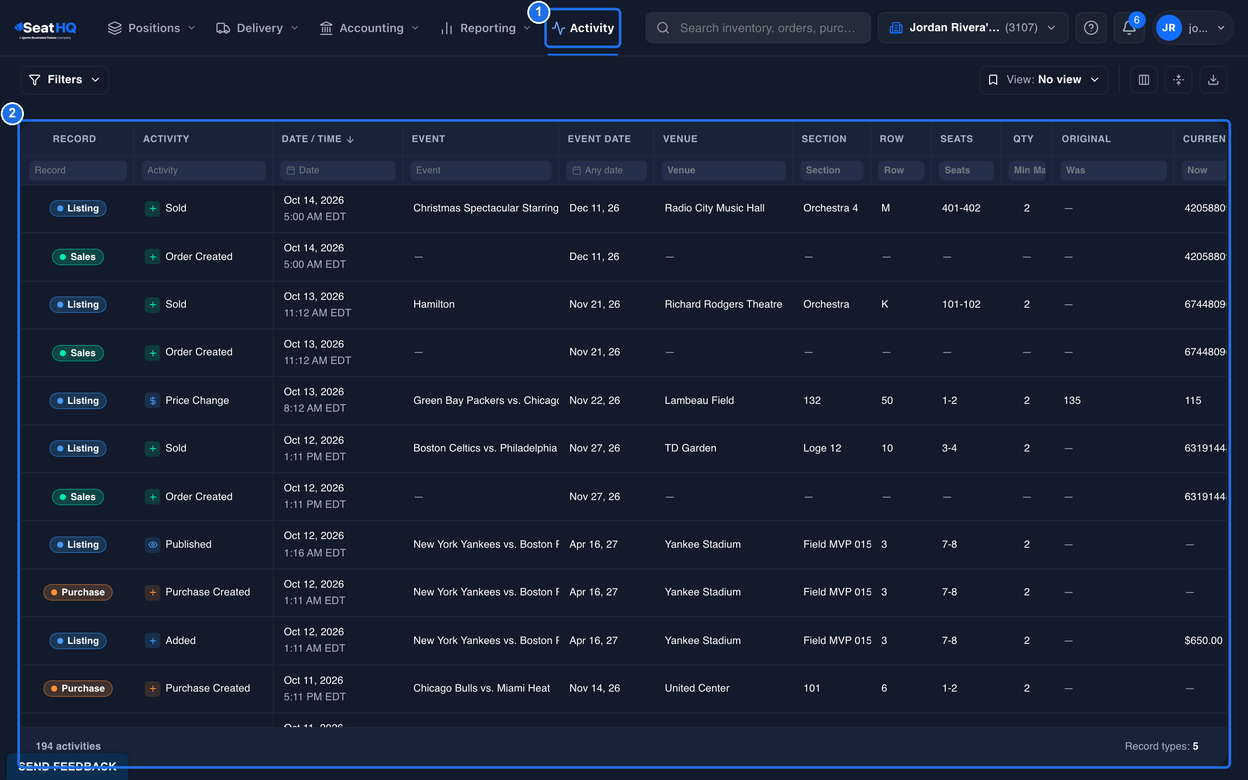Click the Was filter input
Viewport: 1248px width, 780px height.
[x=1114, y=171]
